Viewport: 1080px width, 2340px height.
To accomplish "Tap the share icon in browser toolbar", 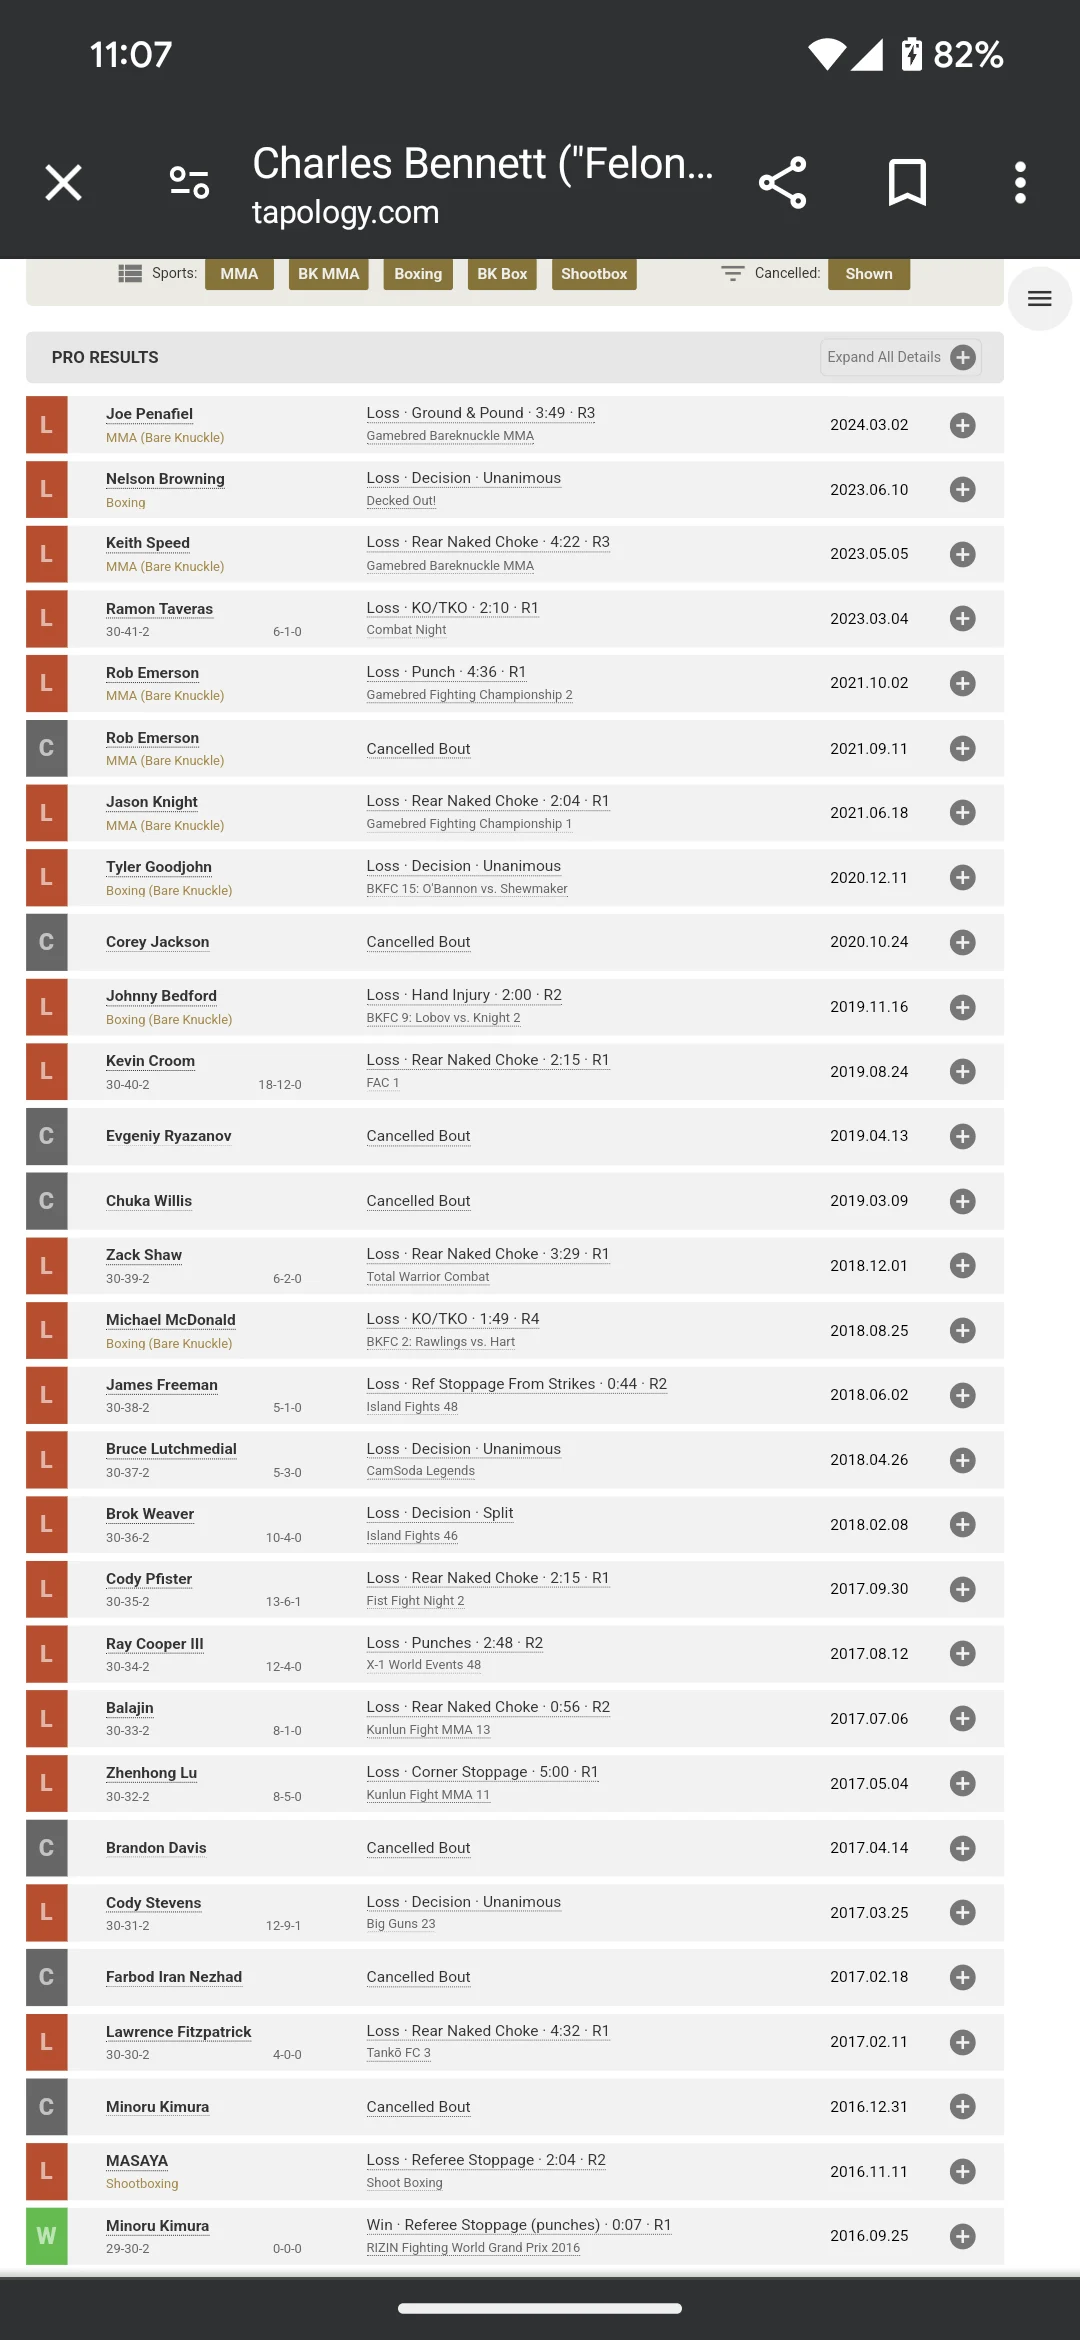I will coord(782,183).
